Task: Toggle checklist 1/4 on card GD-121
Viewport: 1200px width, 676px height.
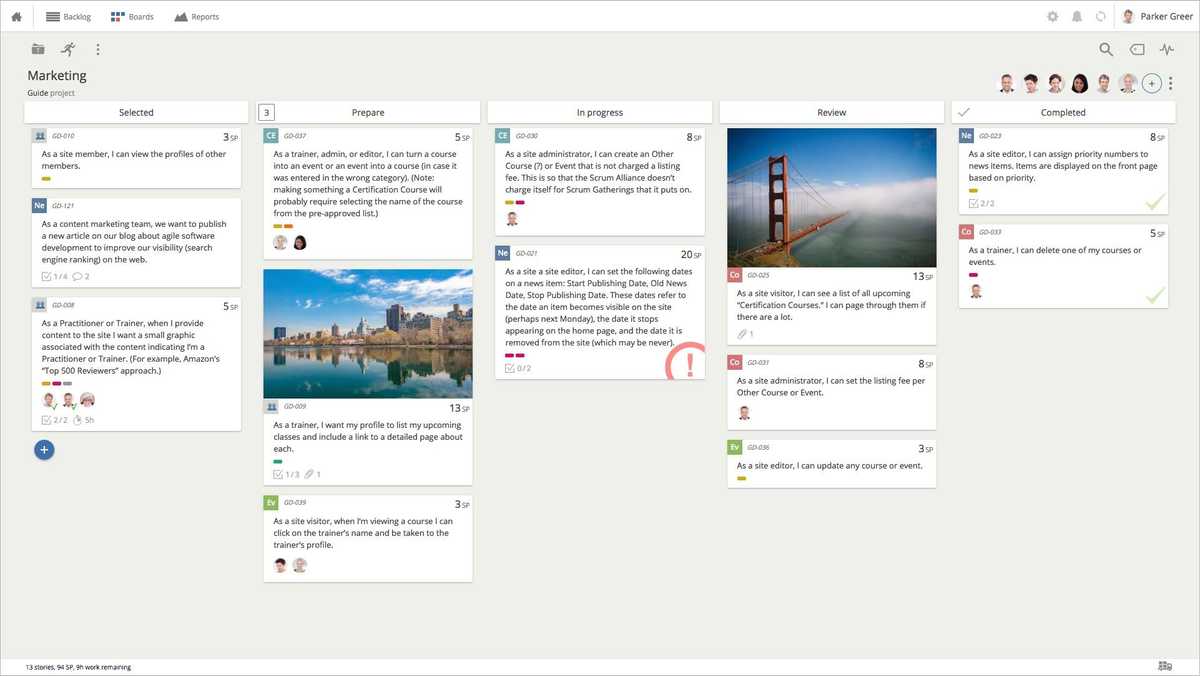Action: pos(55,277)
